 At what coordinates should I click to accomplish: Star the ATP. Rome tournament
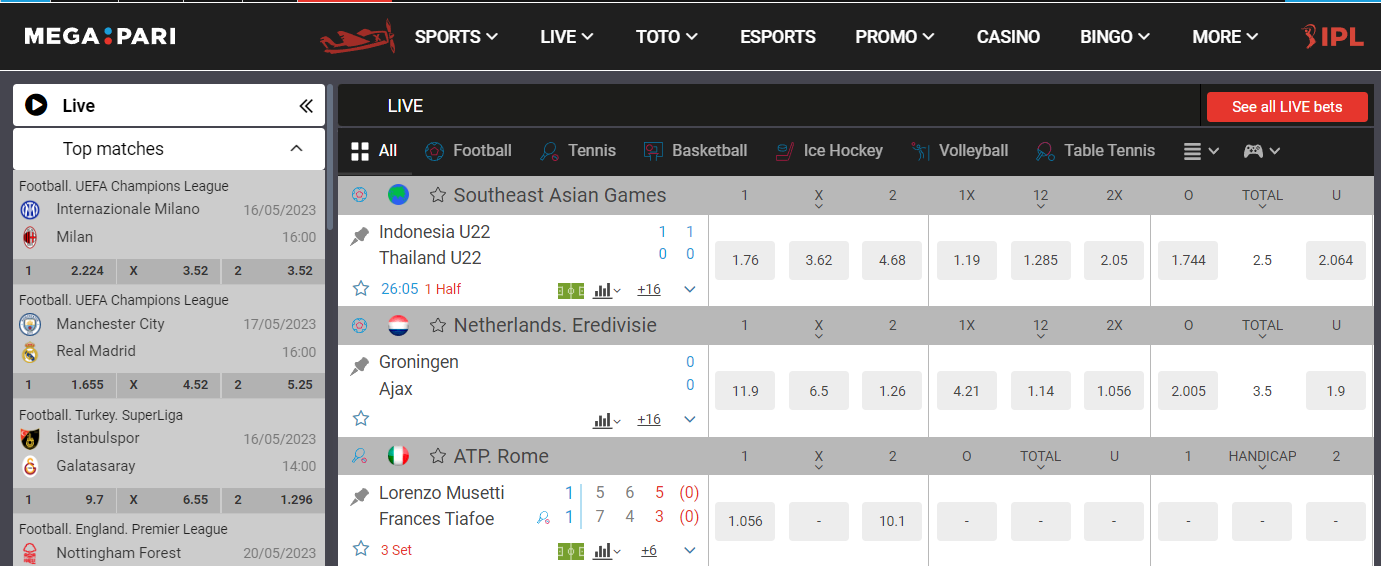coord(437,456)
